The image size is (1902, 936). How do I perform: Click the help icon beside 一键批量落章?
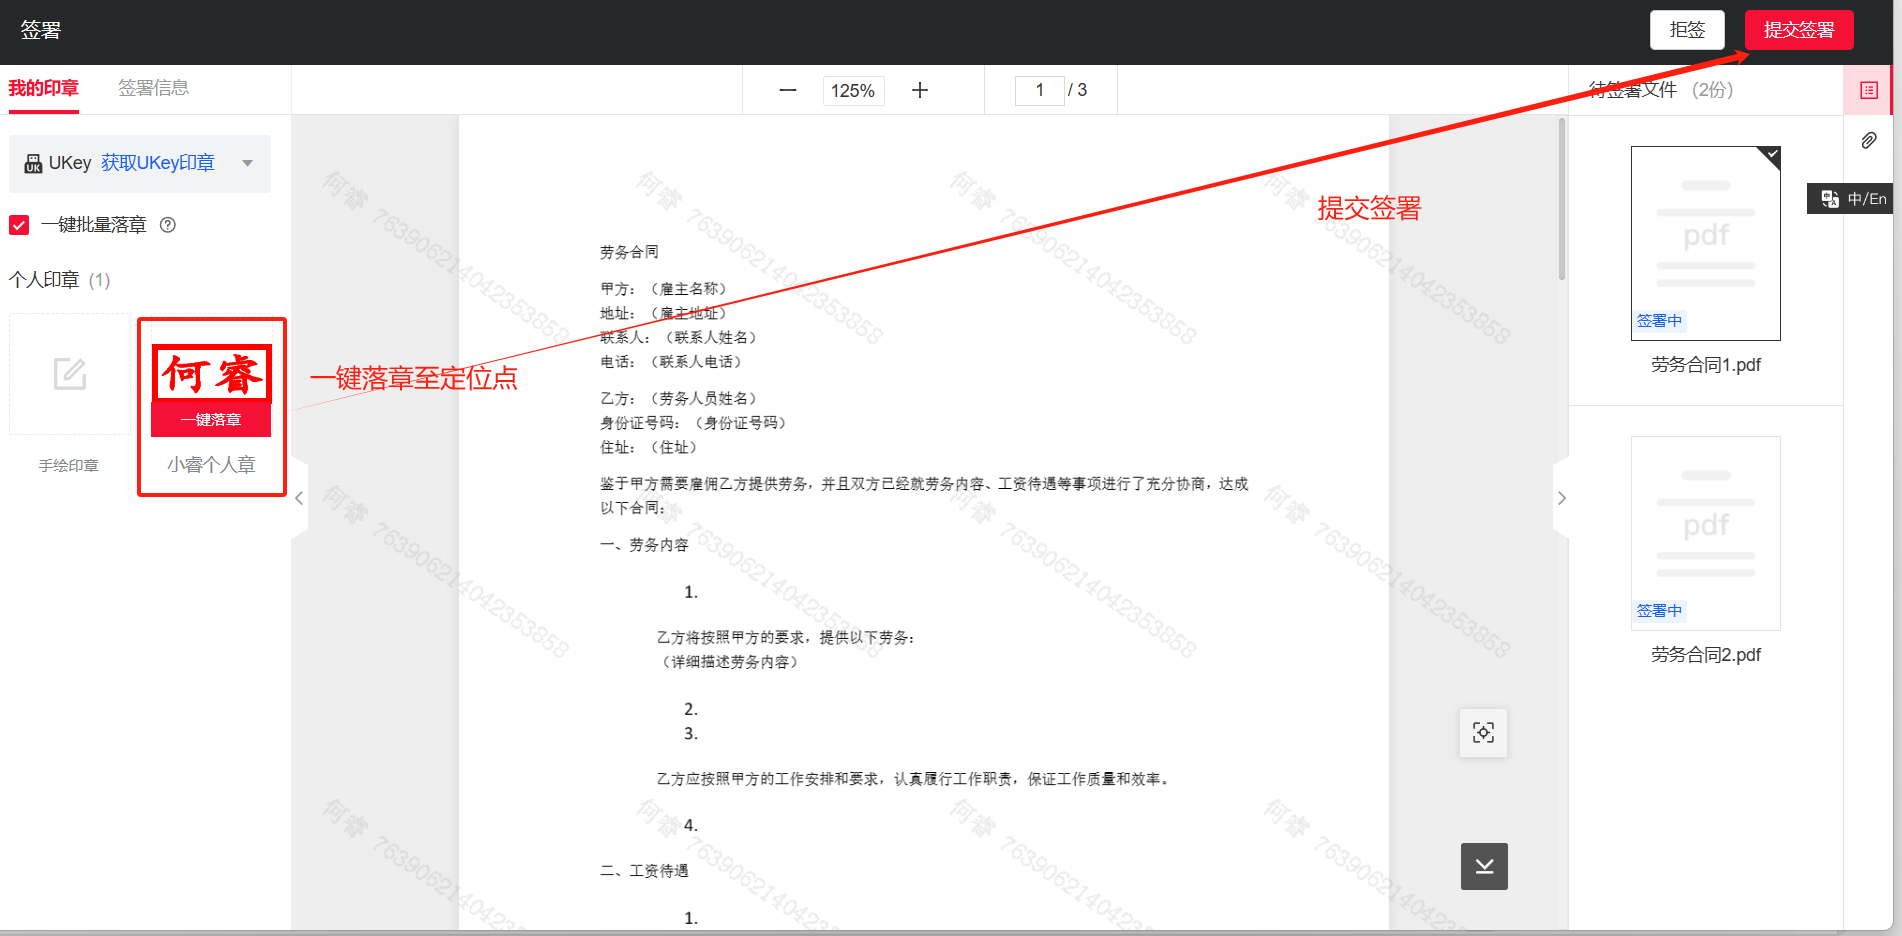pyautogui.click(x=168, y=225)
